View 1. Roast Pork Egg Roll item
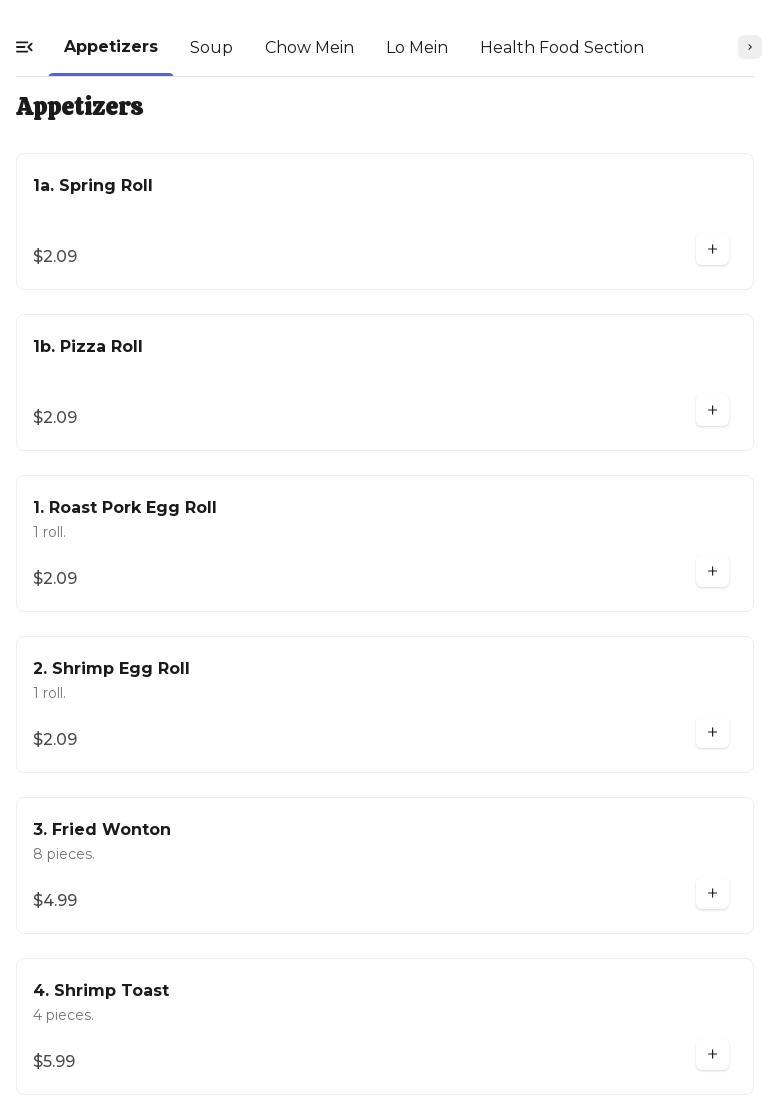 [x=125, y=508]
